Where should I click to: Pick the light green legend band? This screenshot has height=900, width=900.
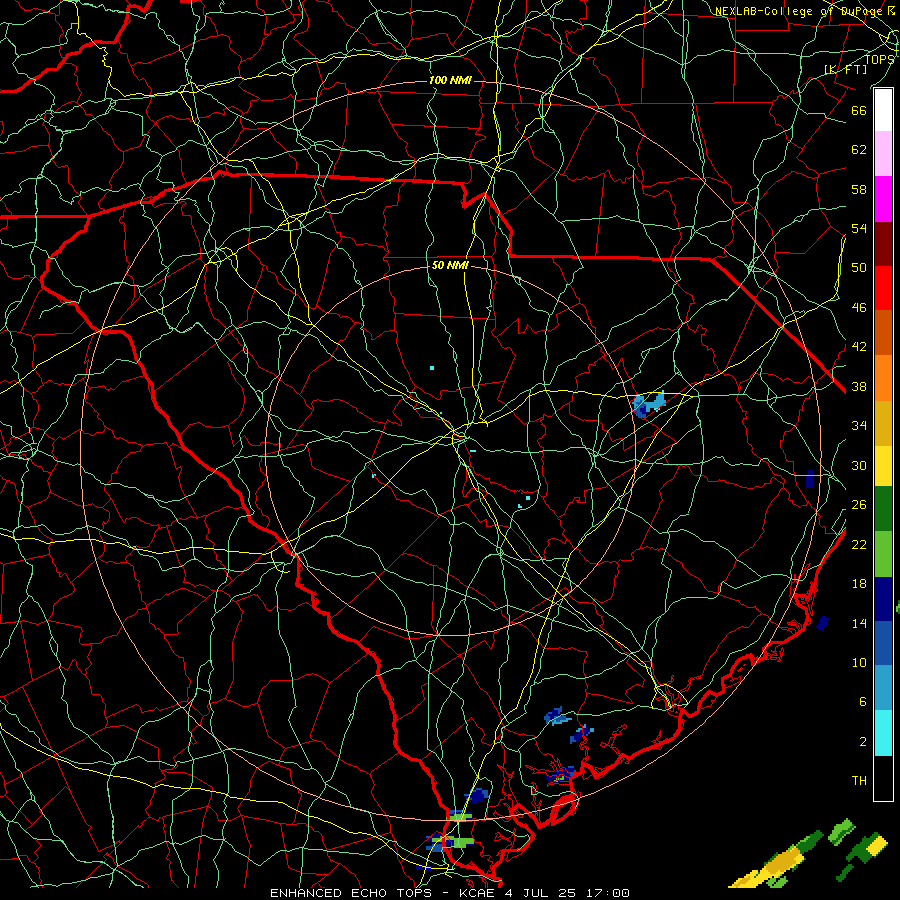pyautogui.click(x=883, y=554)
